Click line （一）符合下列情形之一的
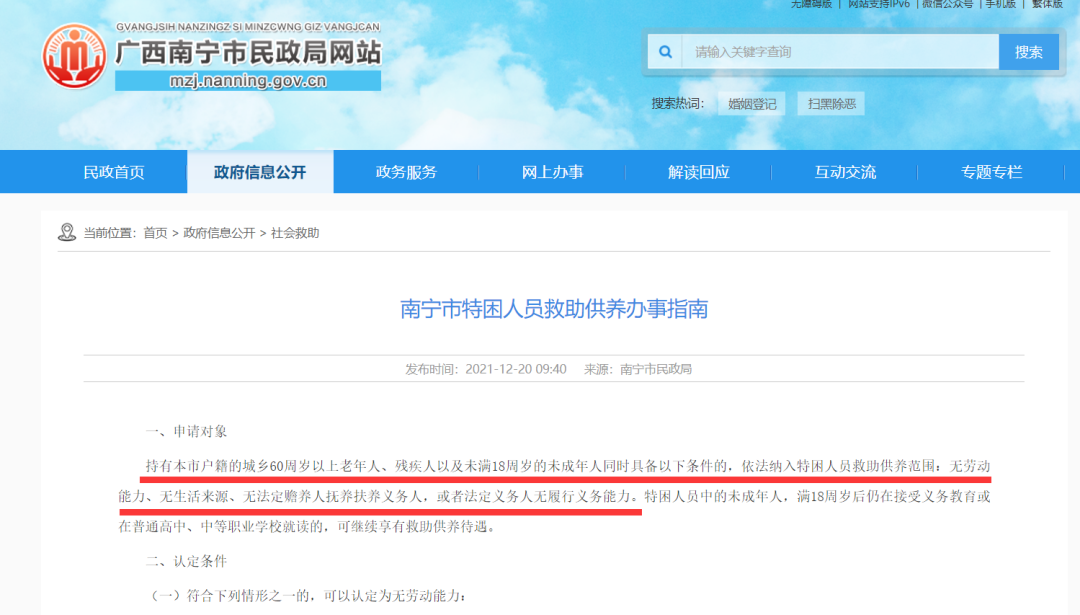The image size is (1080, 615). click(x=309, y=596)
